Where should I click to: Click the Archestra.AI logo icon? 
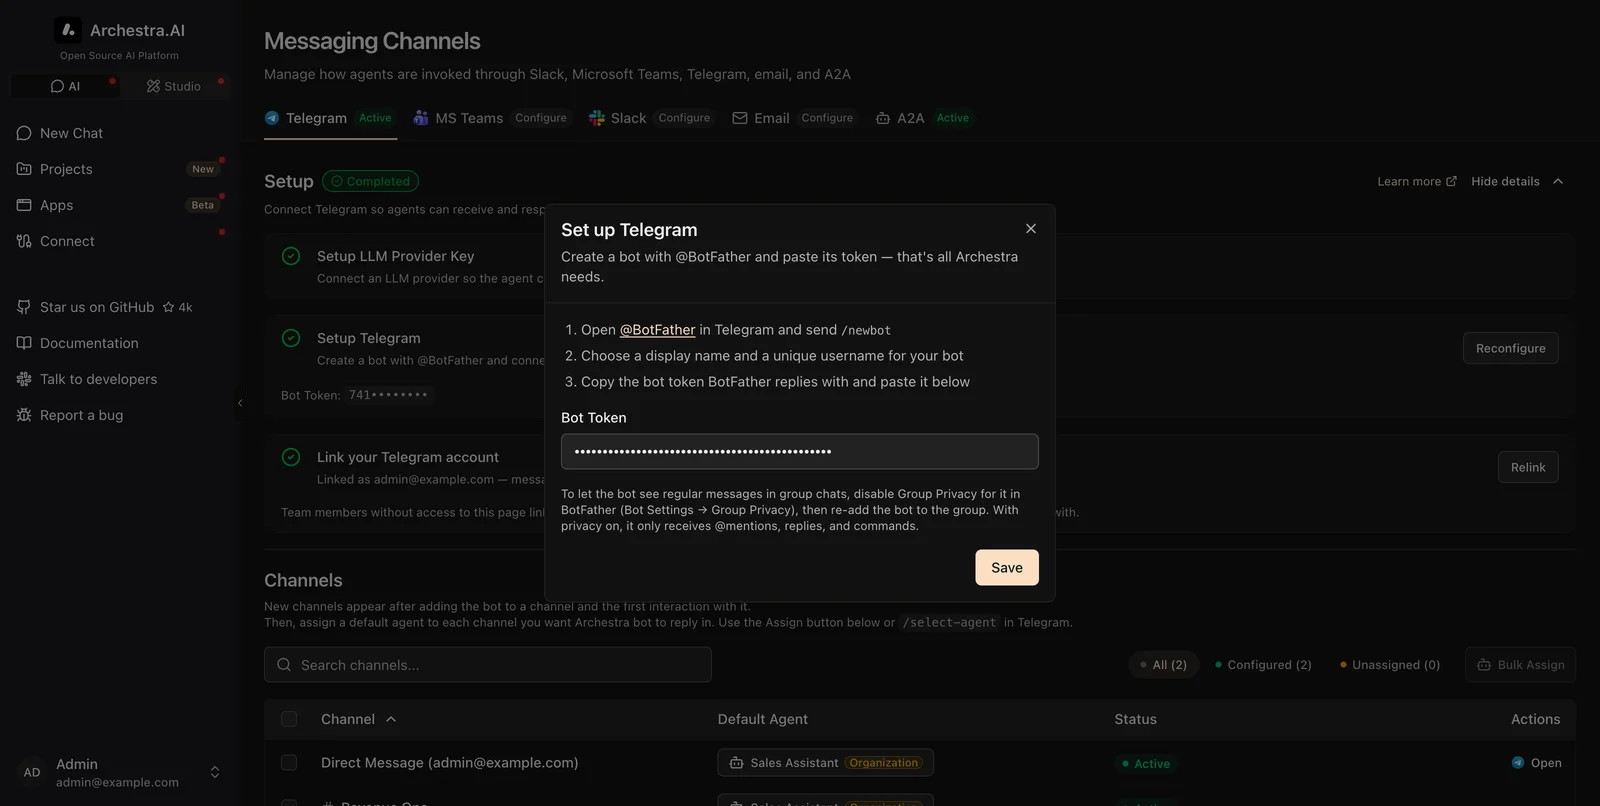[x=68, y=30]
